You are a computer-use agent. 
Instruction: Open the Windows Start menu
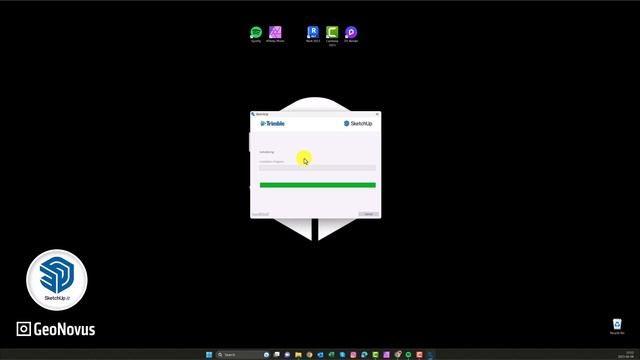click(x=209, y=355)
